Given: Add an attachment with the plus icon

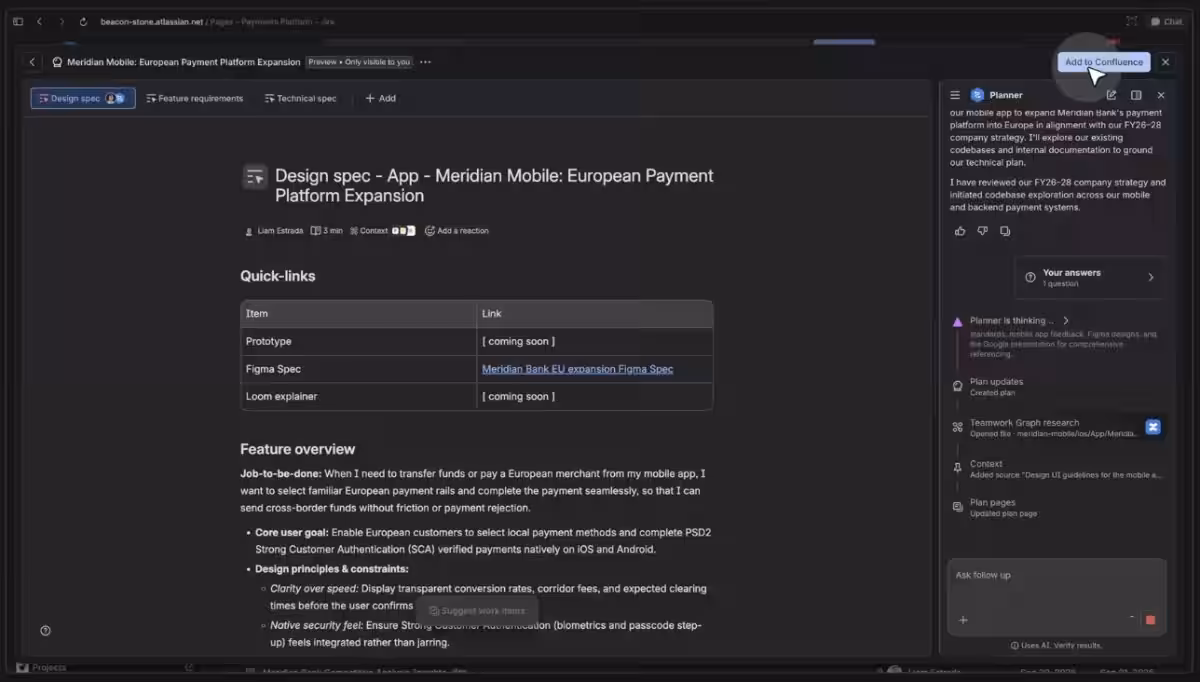Looking at the screenshot, I should click(x=963, y=620).
